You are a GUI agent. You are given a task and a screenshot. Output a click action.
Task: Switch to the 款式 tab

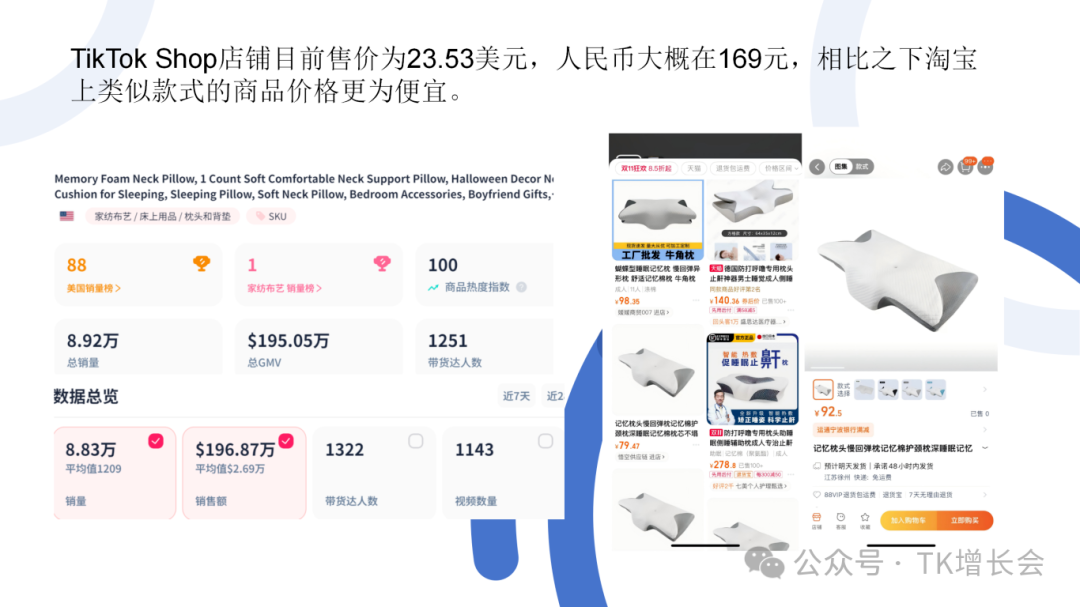tap(862, 167)
